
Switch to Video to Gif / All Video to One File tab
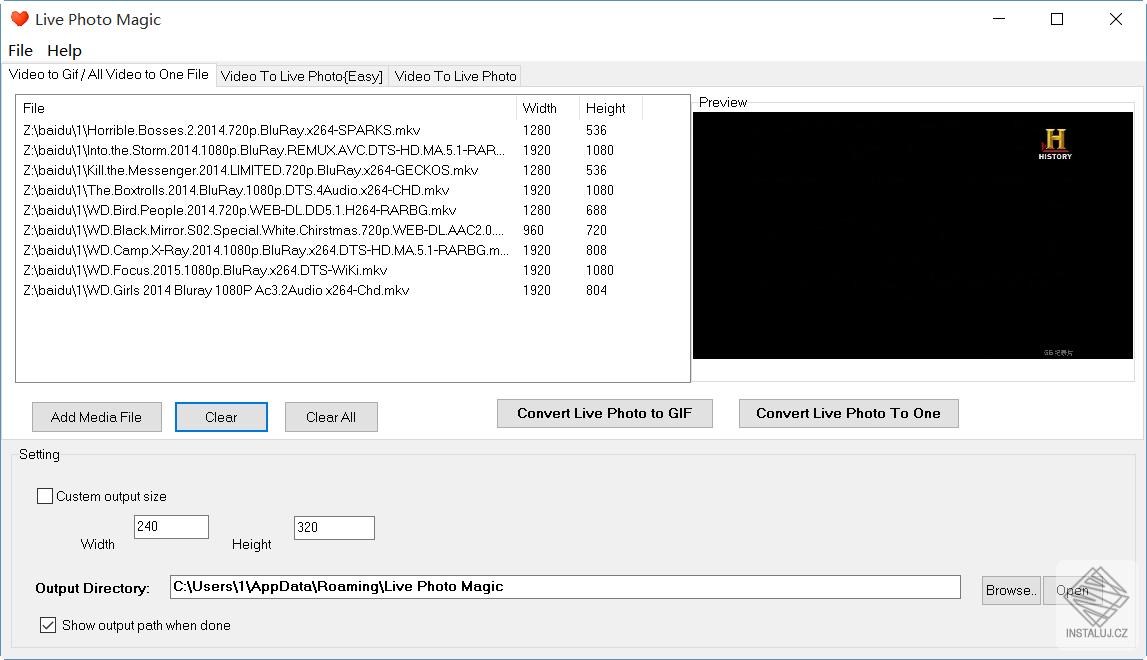pos(108,75)
